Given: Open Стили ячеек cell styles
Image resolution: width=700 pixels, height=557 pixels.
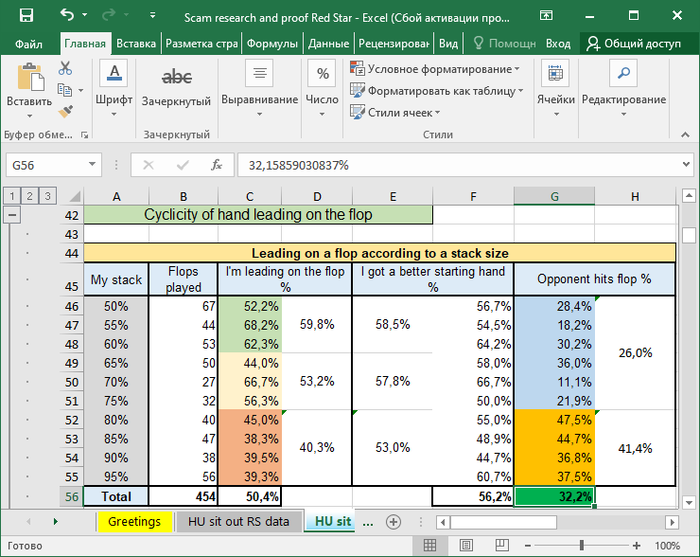Looking at the screenshot, I should (395, 112).
